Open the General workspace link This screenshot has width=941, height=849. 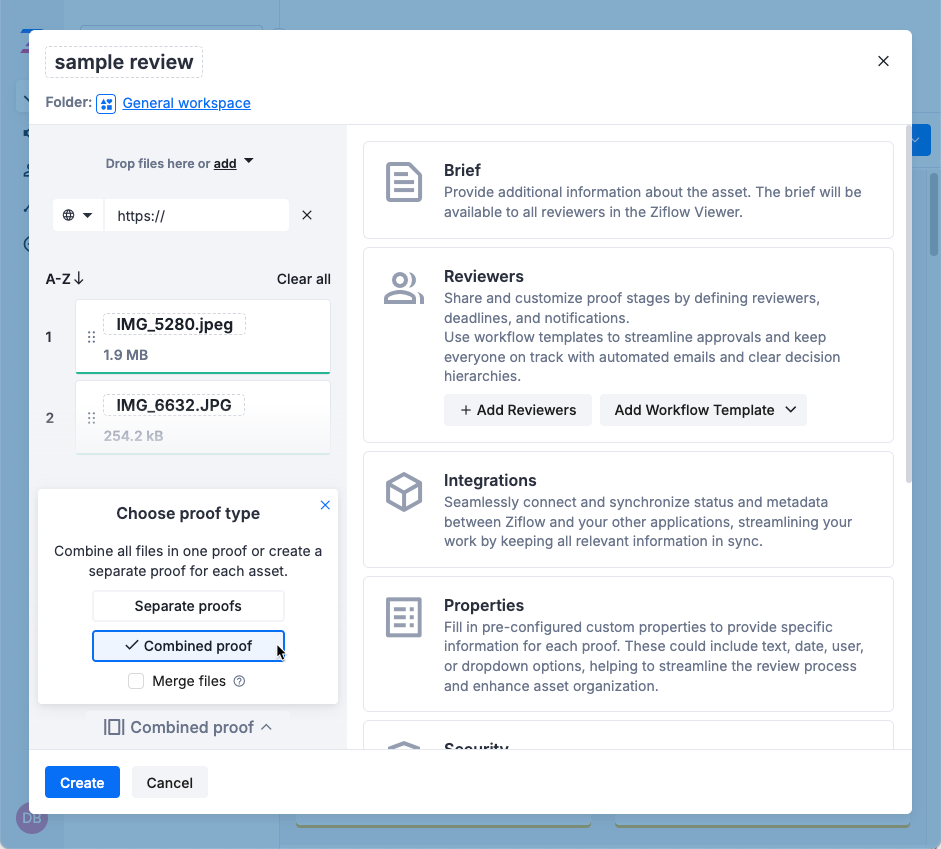pyautogui.click(x=186, y=103)
